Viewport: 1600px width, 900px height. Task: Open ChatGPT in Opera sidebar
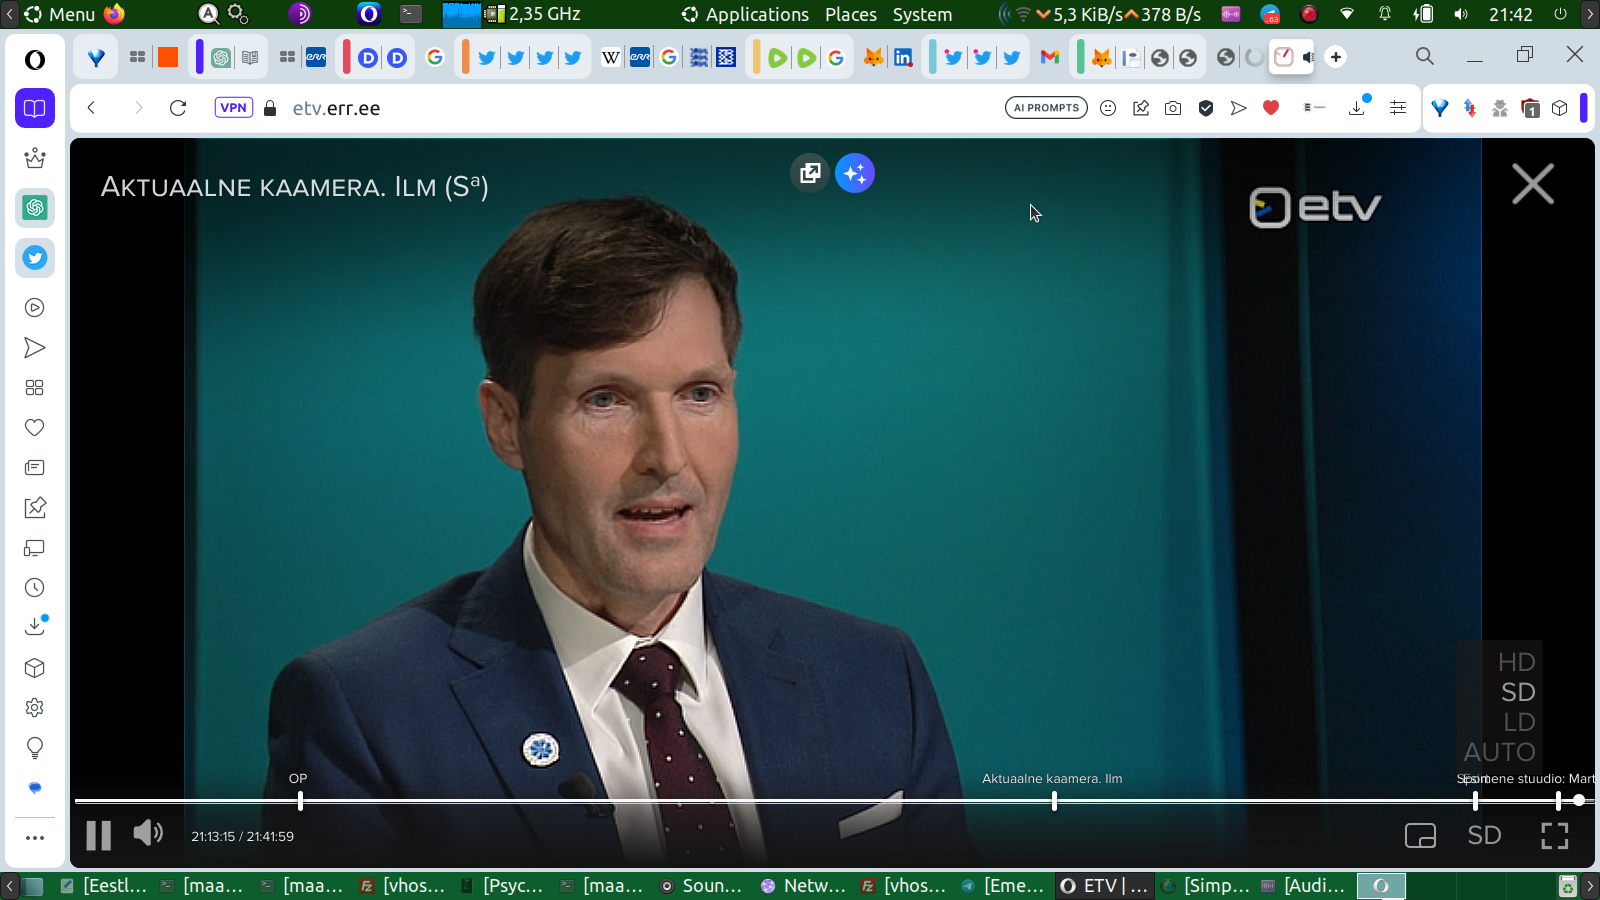click(35, 208)
